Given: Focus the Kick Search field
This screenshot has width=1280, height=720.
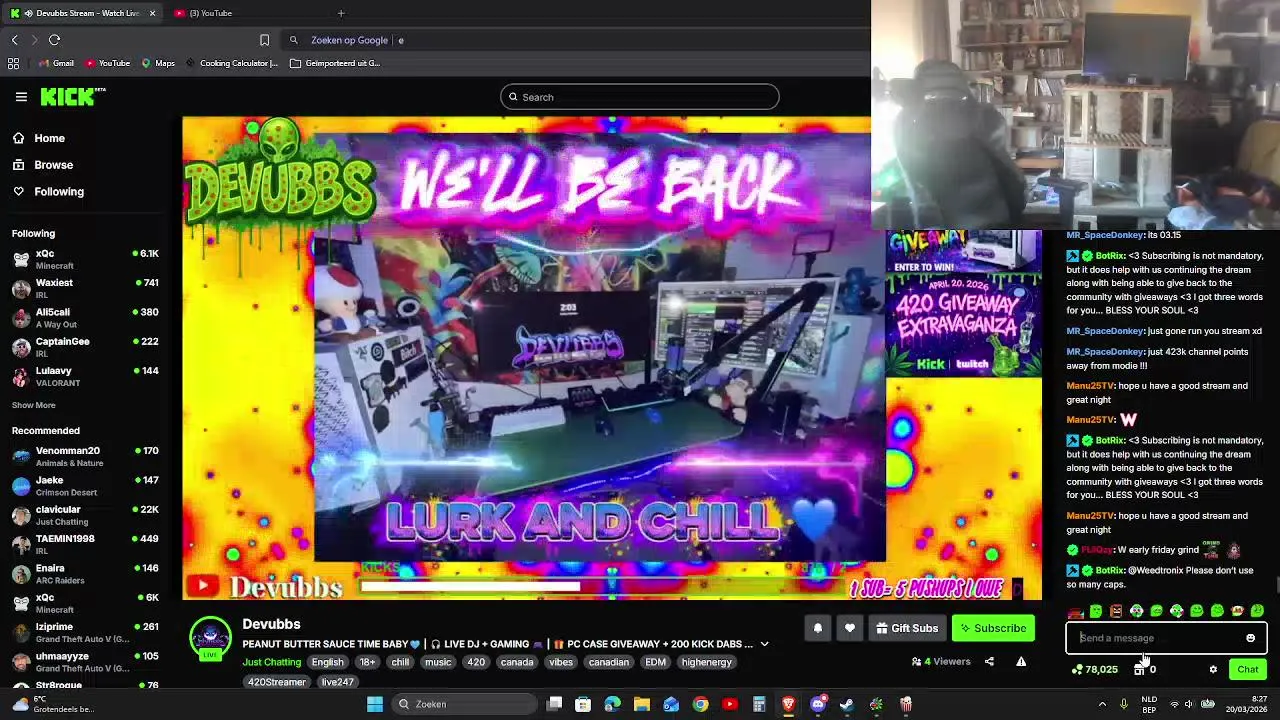Looking at the screenshot, I should point(640,97).
